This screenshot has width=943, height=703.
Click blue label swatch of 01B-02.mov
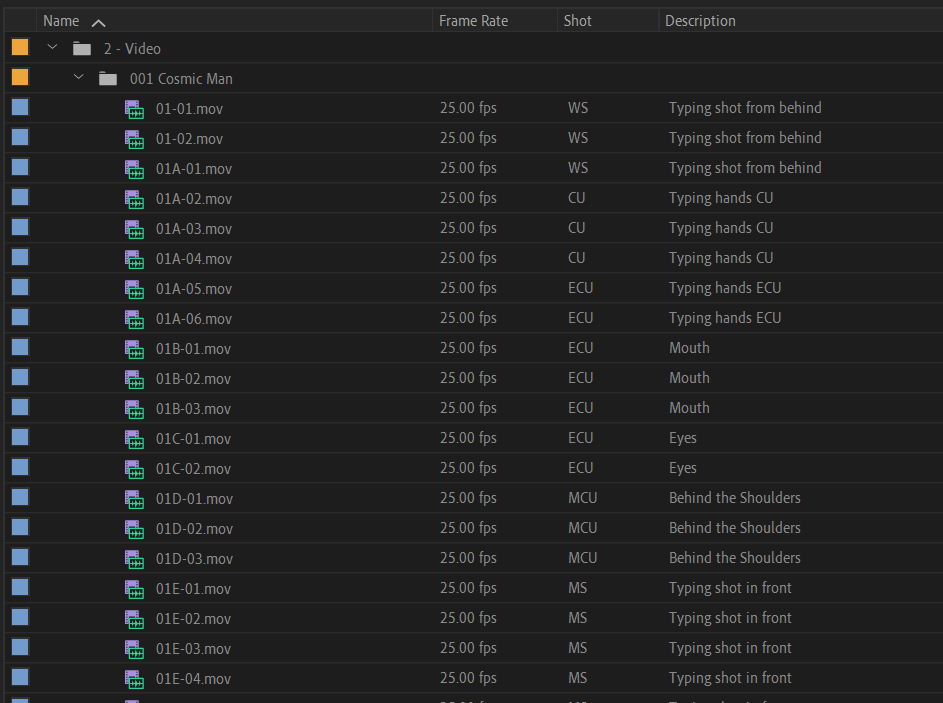tap(20, 378)
